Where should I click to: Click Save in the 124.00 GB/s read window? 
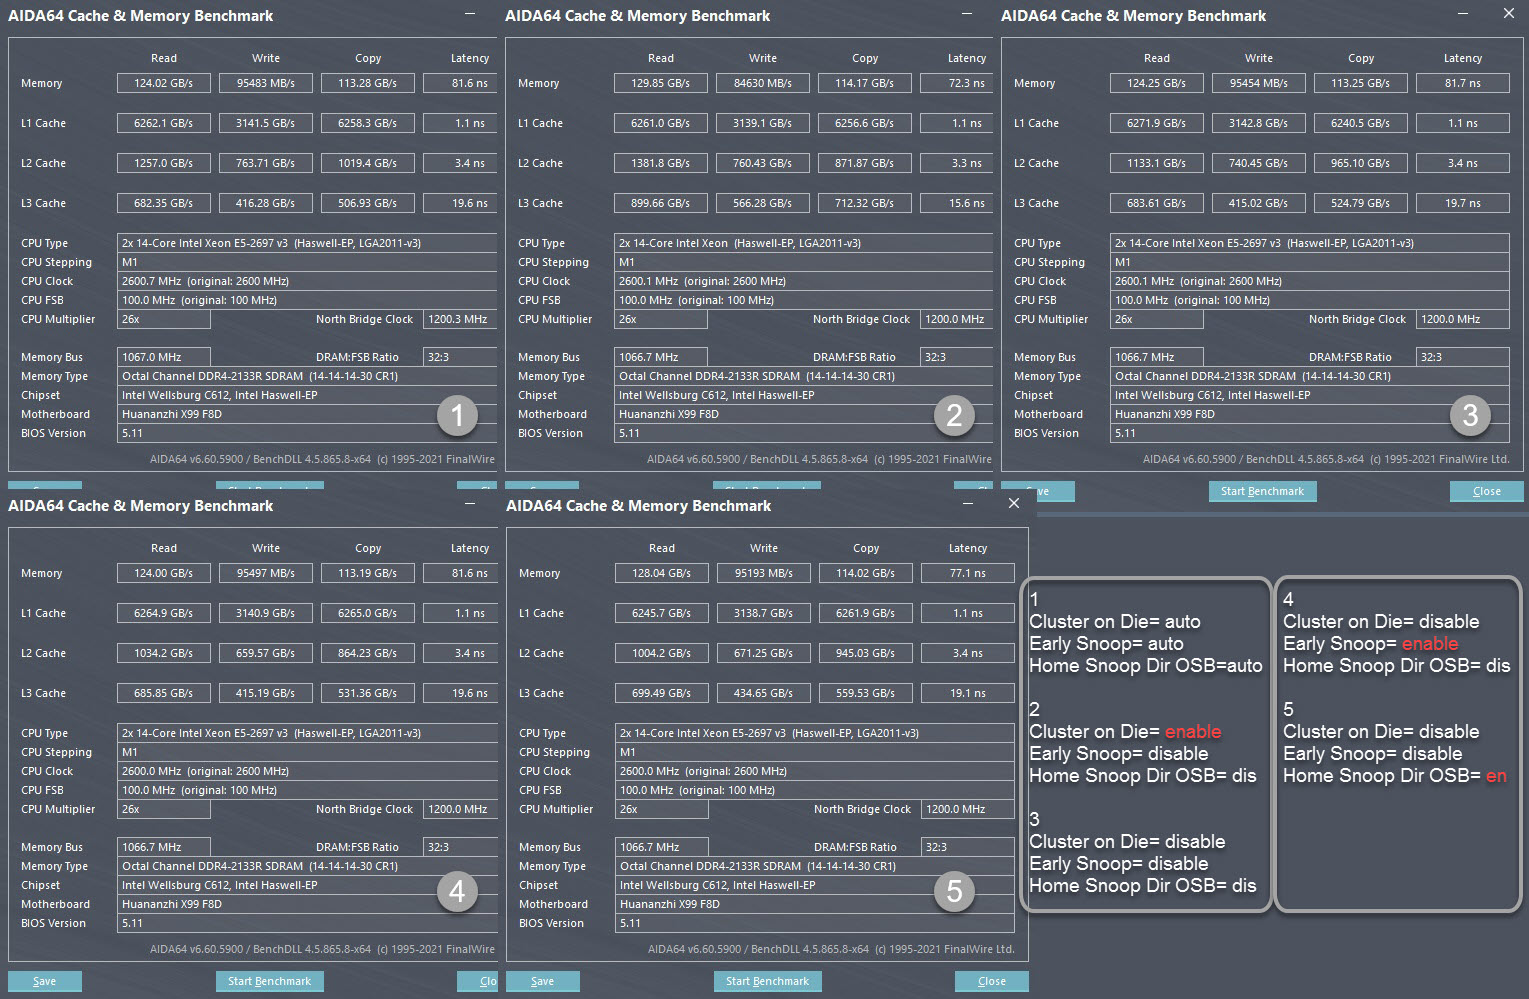point(45,981)
